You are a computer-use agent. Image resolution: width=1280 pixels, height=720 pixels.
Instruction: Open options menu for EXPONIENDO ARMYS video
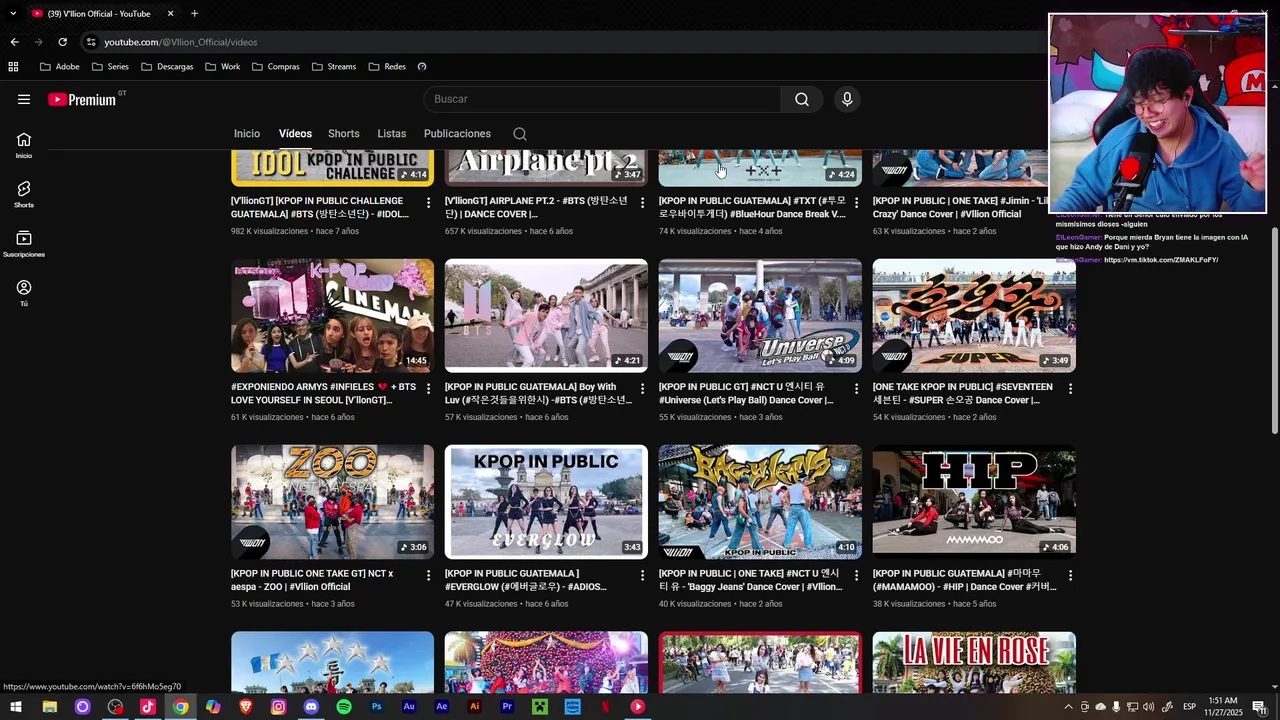[x=429, y=388]
